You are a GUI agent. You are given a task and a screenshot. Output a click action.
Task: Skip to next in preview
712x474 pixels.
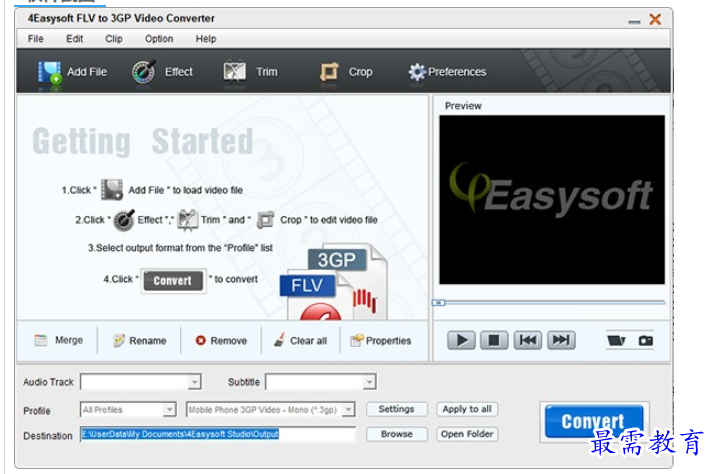(x=561, y=340)
